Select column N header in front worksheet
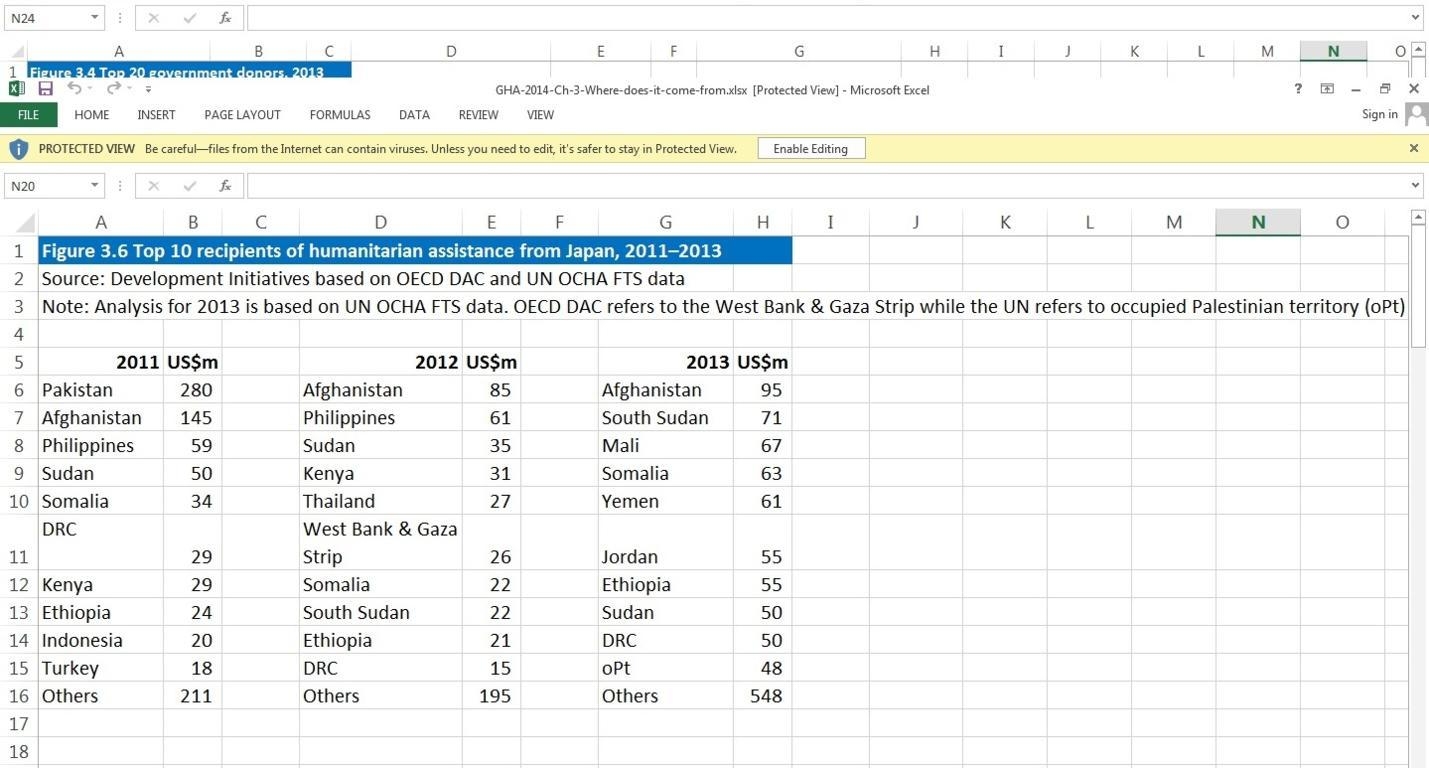Screen dimensions: 1429x768 pos(1258,222)
